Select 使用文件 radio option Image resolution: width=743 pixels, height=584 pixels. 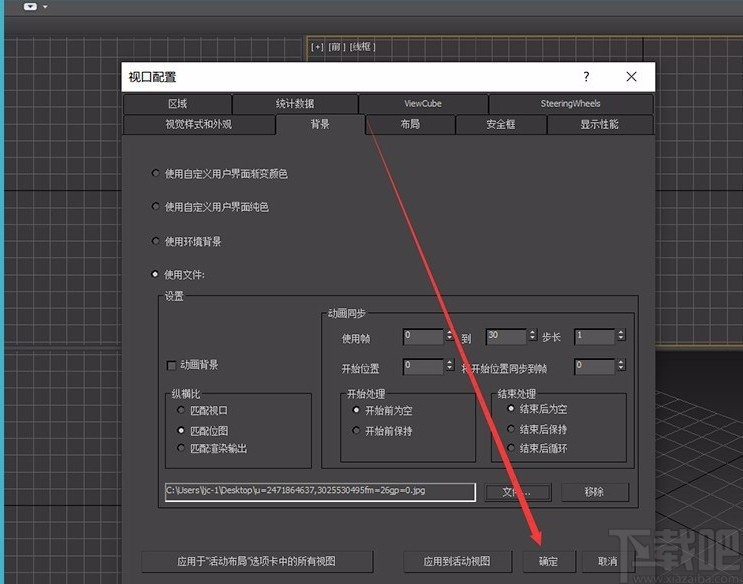155,274
